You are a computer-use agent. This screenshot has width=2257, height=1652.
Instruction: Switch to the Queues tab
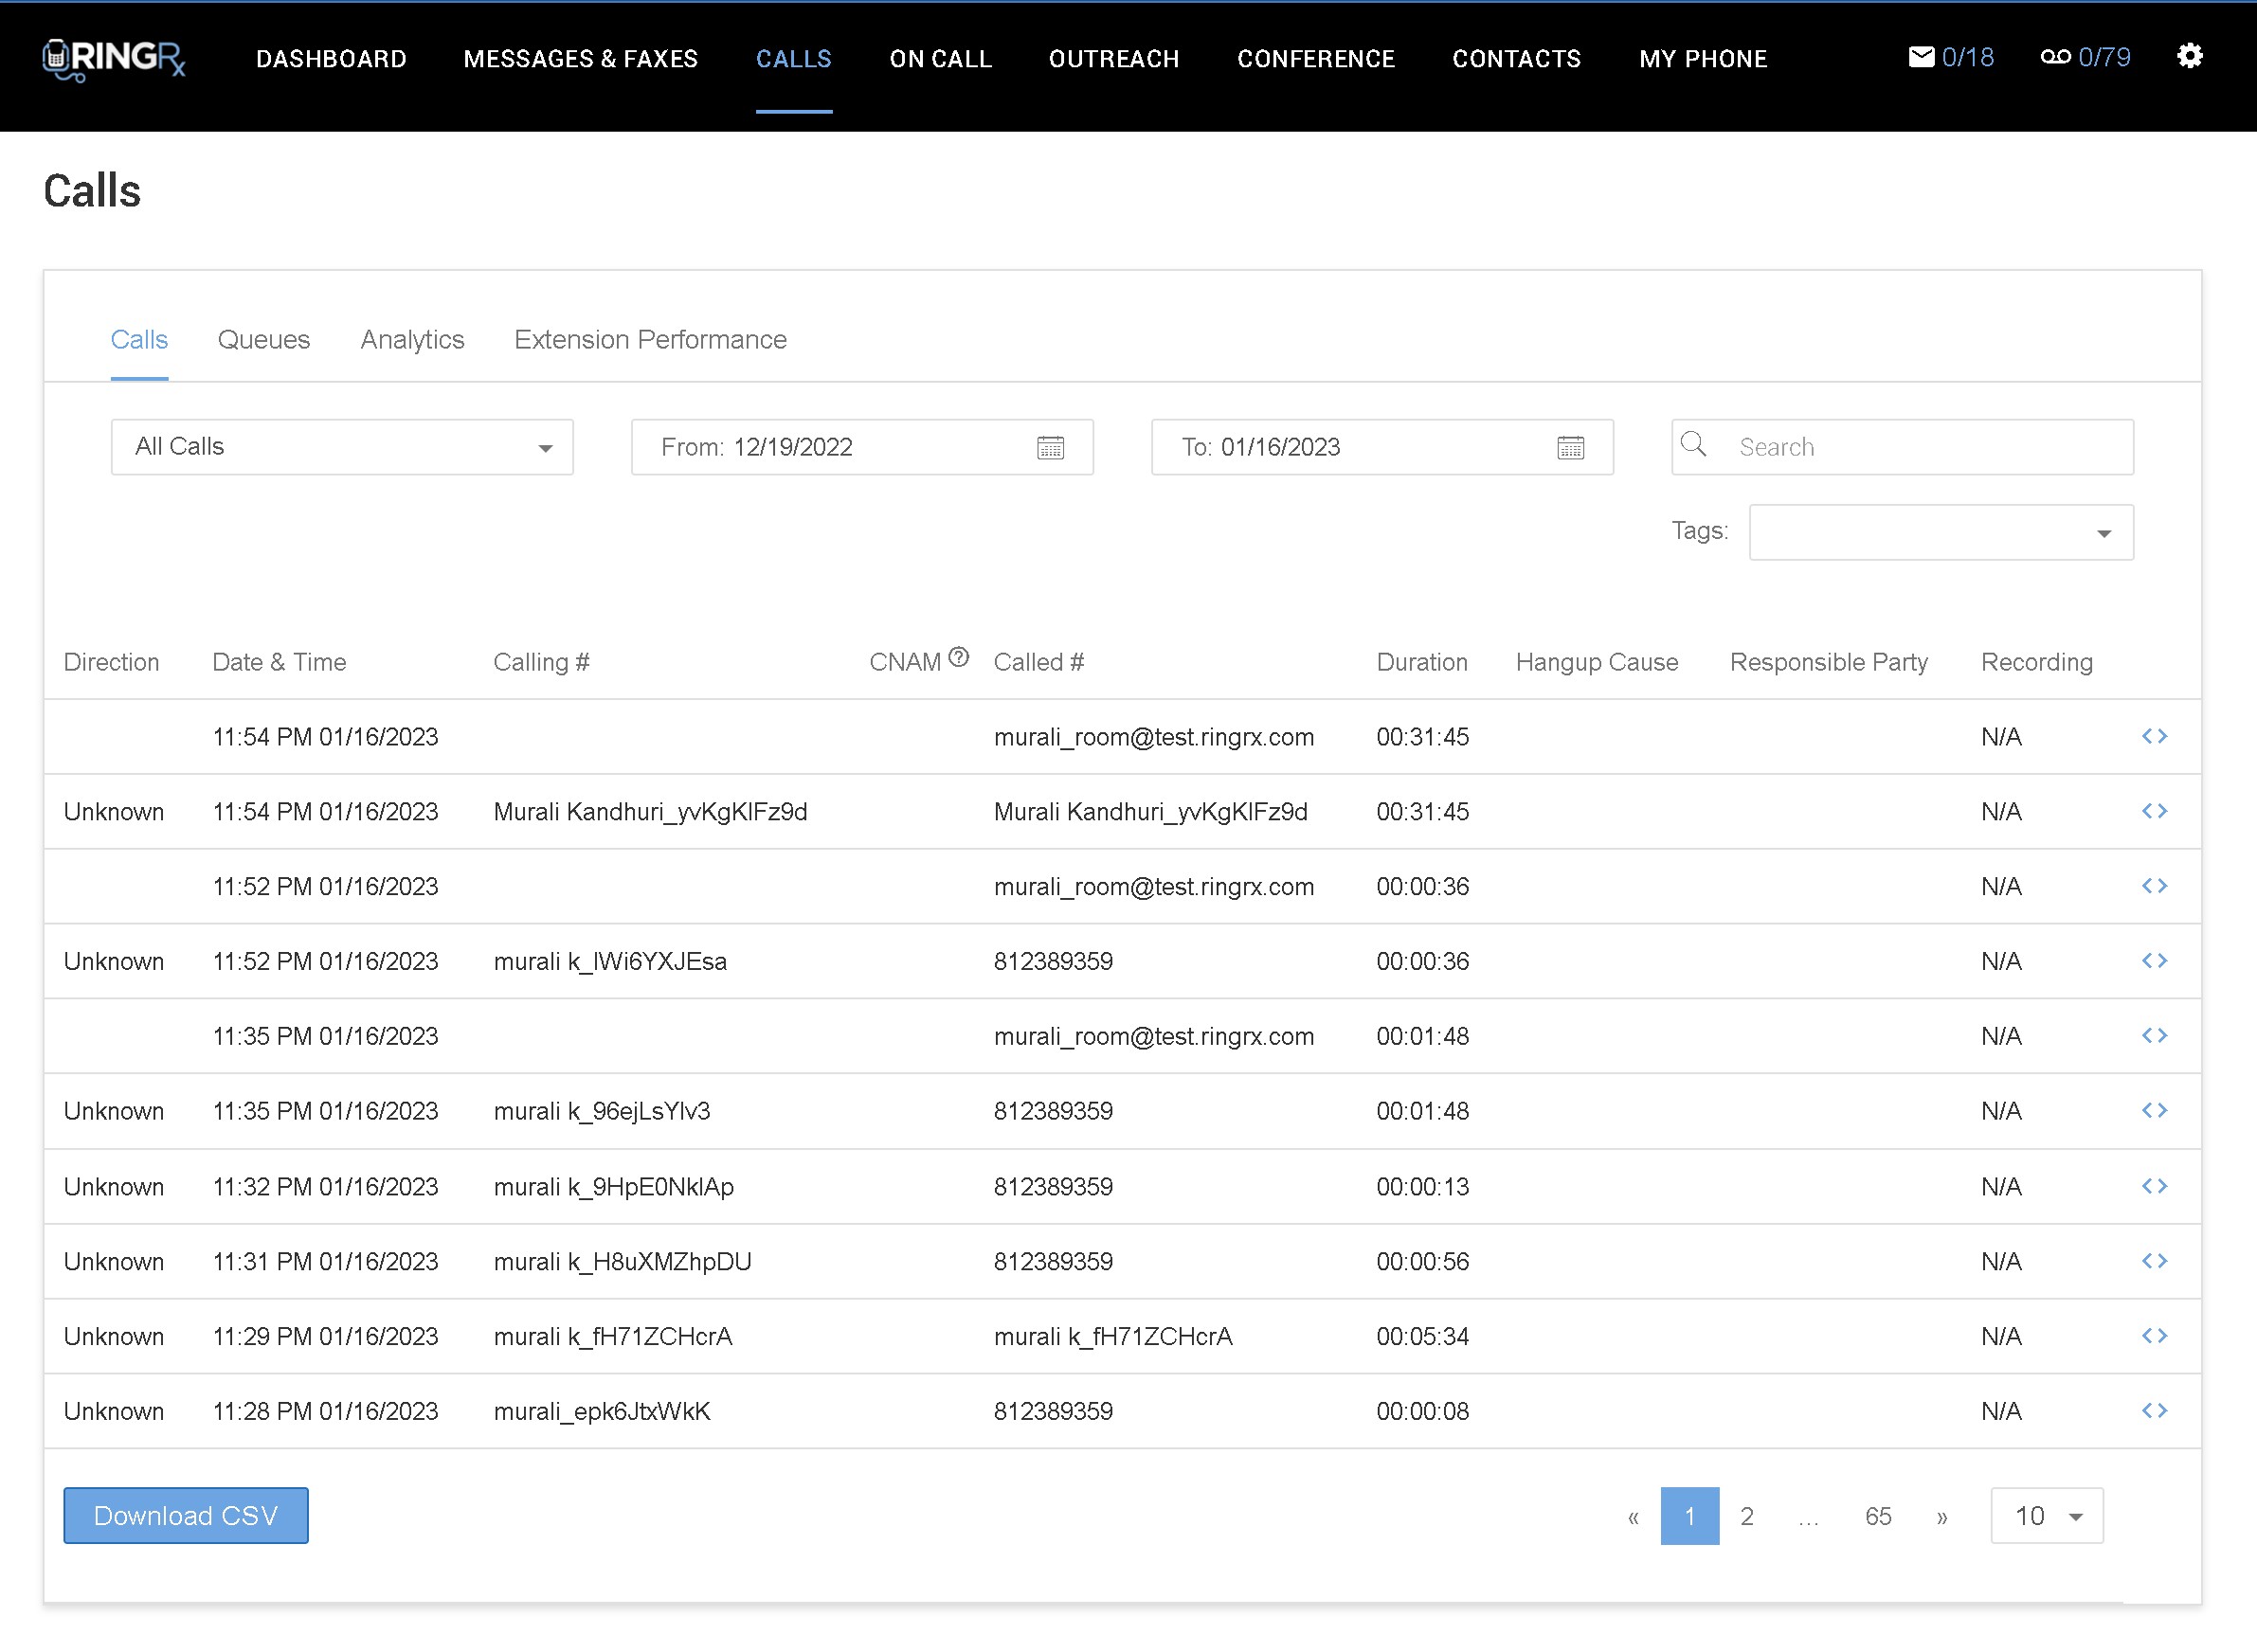coord(264,340)
